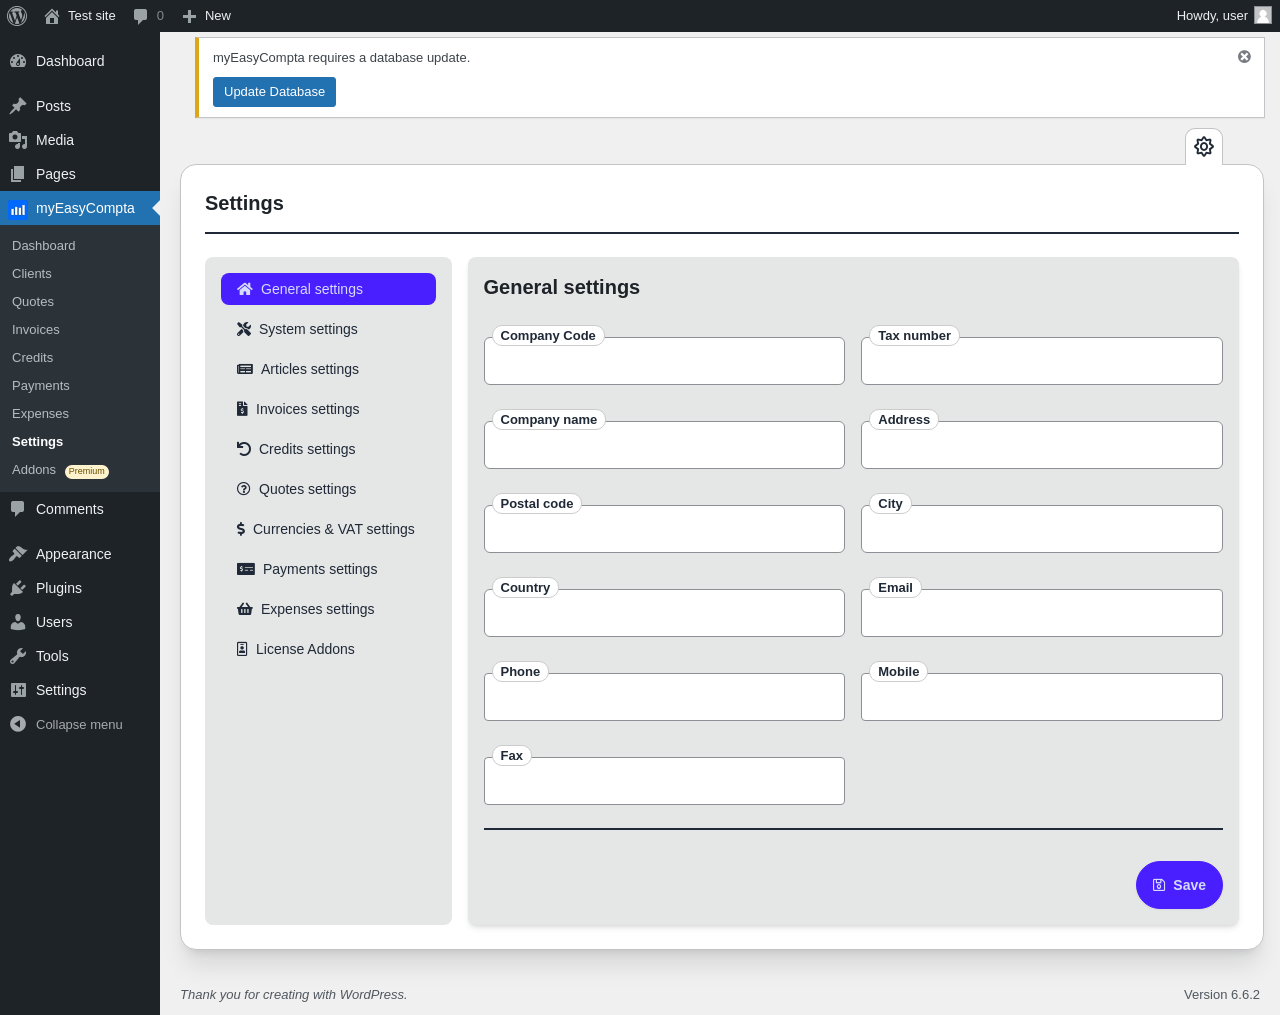Open the comments bubble in admin bar
The width and height of the screenshot is (1280, 1015).
coord(148,16)
